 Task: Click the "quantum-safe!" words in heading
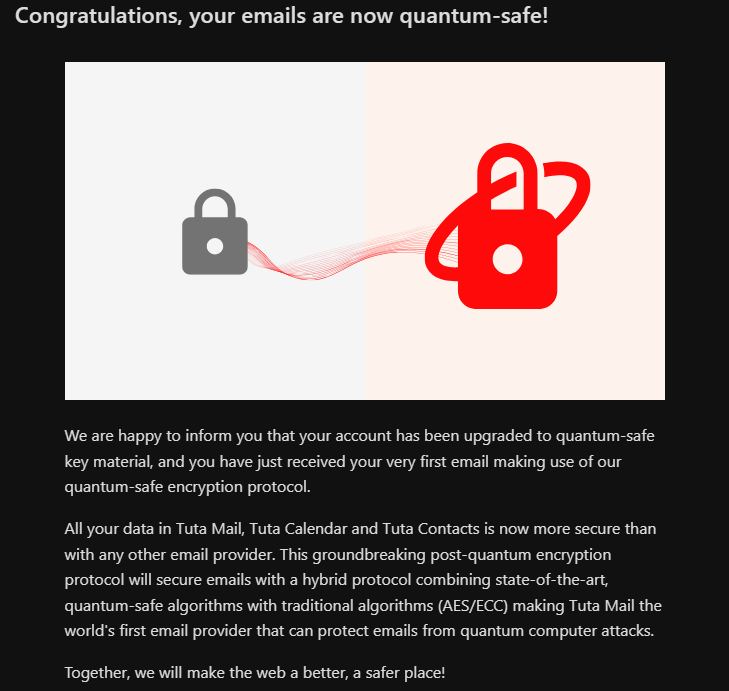click(x=483, y=17)
